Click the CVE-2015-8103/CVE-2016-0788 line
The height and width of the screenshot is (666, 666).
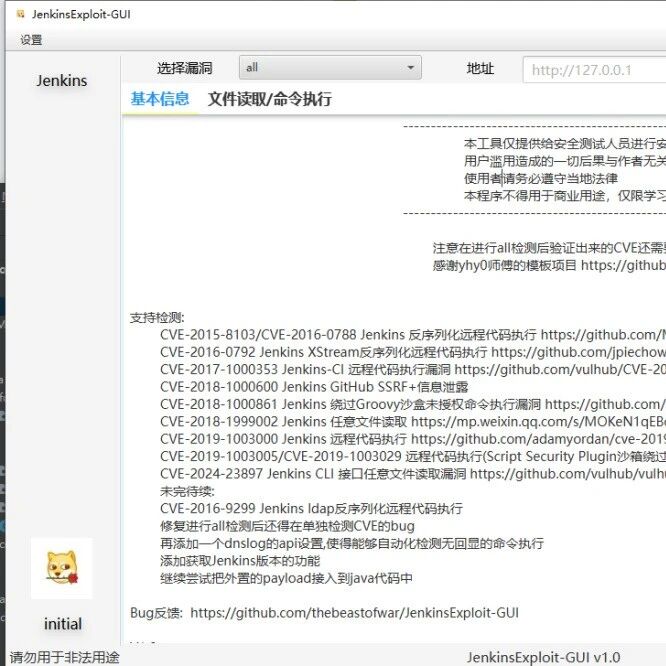[x=413, y=335]
